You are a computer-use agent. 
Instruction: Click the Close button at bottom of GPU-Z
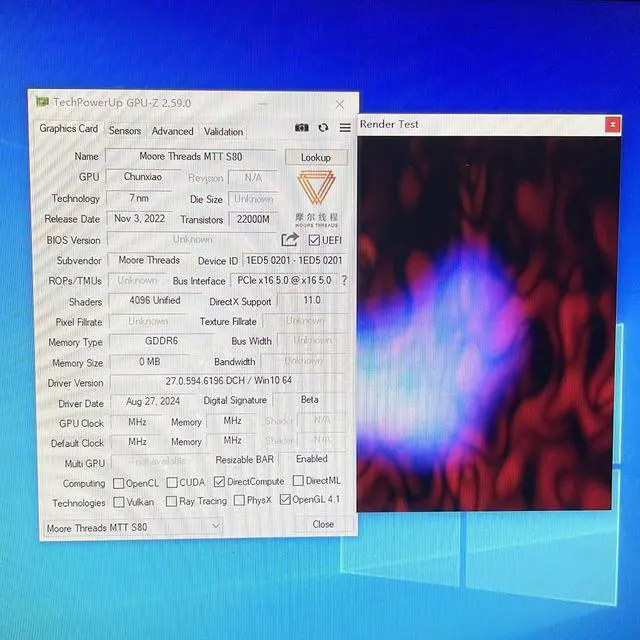(x=323, y=524)
